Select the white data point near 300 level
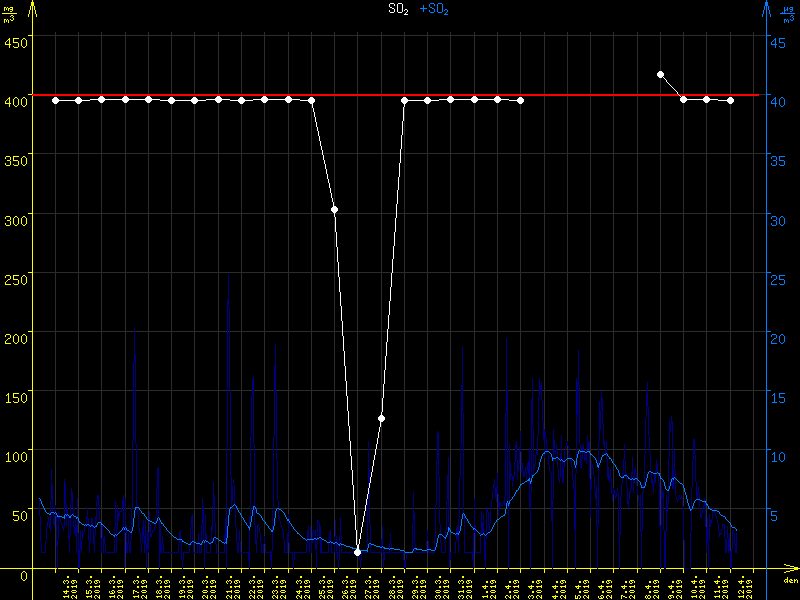The width and height of the screenshot is (800, 600). [x=334, y=209]
